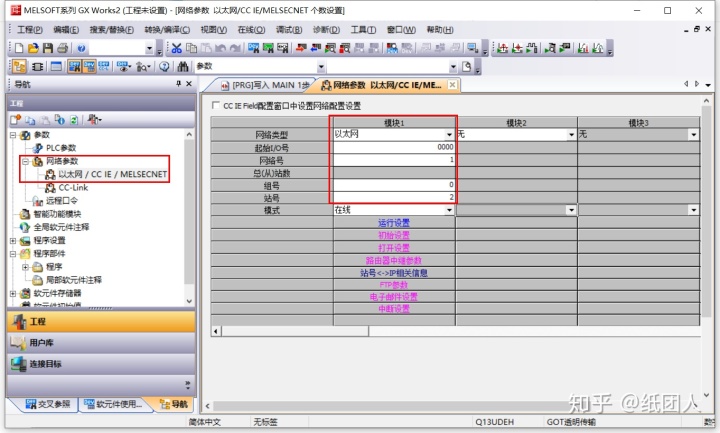This screenshot has width=720, height=433.
Task: Open the 在线(O) menu
Action: coord(251,30)
